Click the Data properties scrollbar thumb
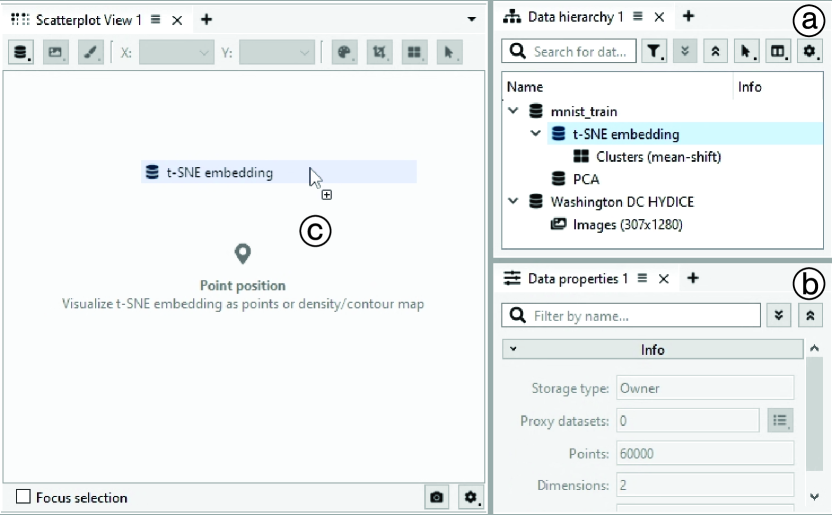The height and width of the screenshot is (515, 832). point(814,414)
